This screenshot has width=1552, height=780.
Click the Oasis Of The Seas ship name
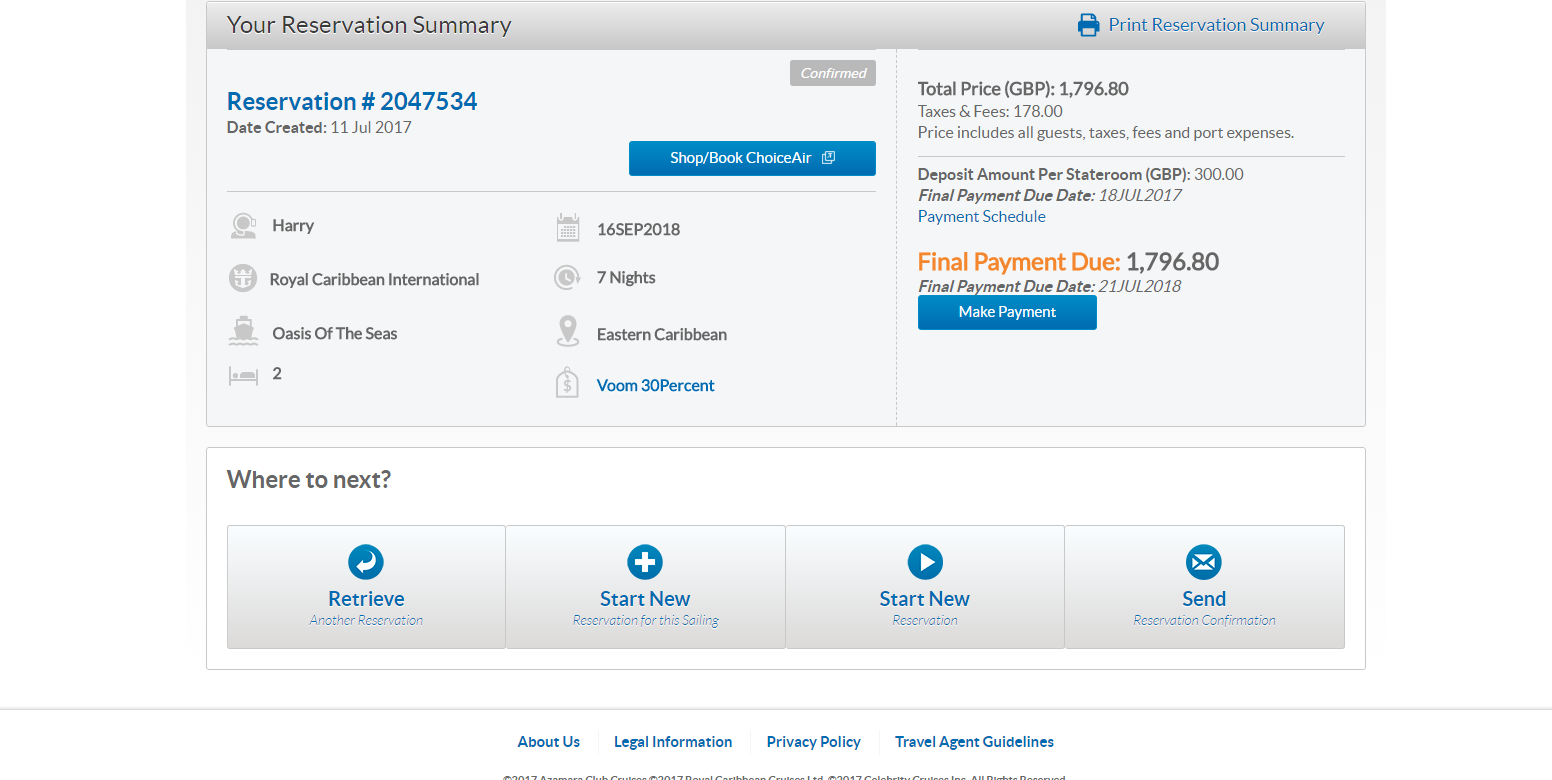point(335,334)
